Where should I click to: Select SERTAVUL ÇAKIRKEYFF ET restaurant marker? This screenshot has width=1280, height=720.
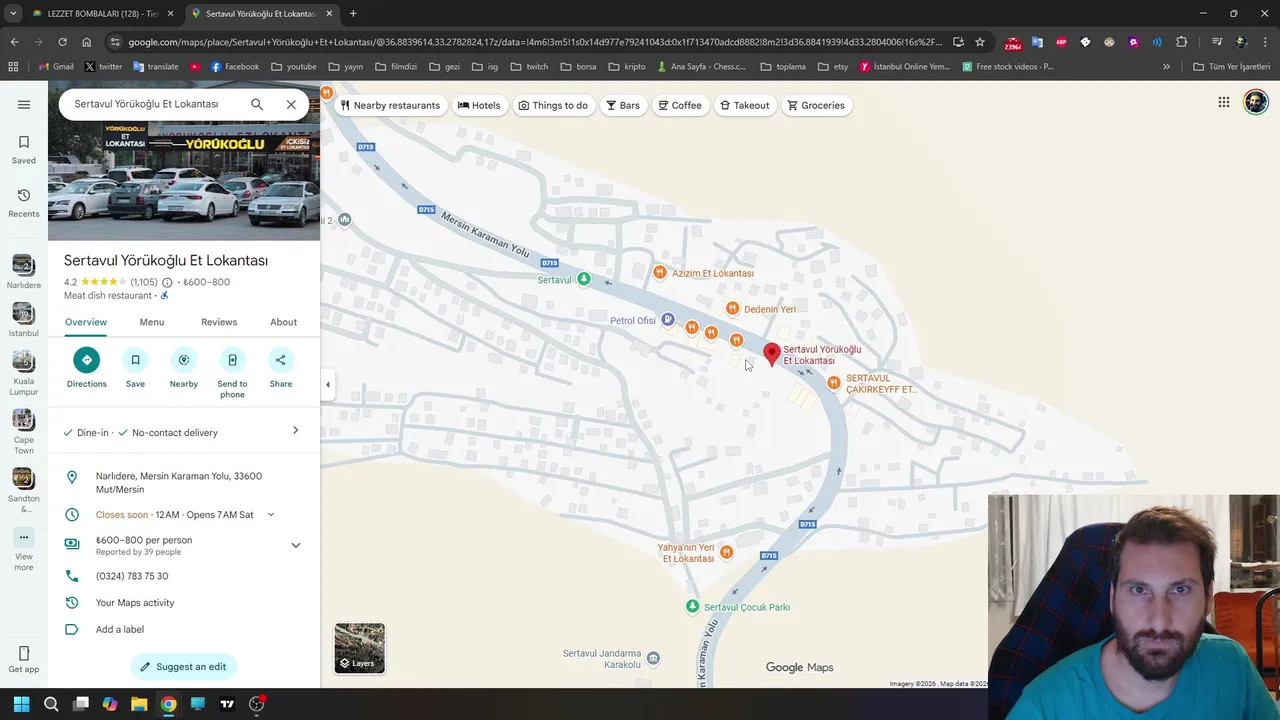[834, 383]
